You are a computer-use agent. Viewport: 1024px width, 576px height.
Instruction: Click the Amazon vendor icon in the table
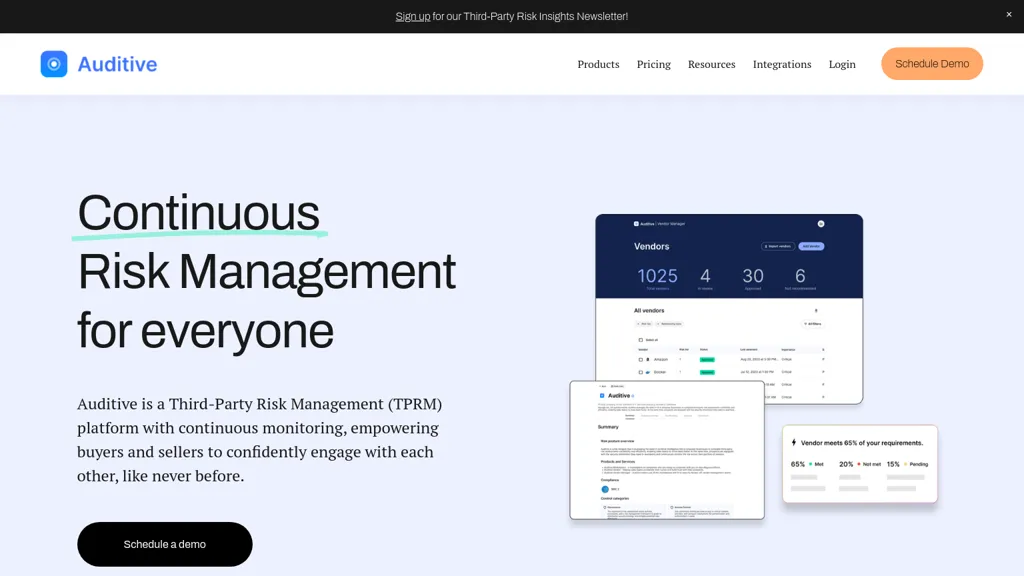coord(648,359)
